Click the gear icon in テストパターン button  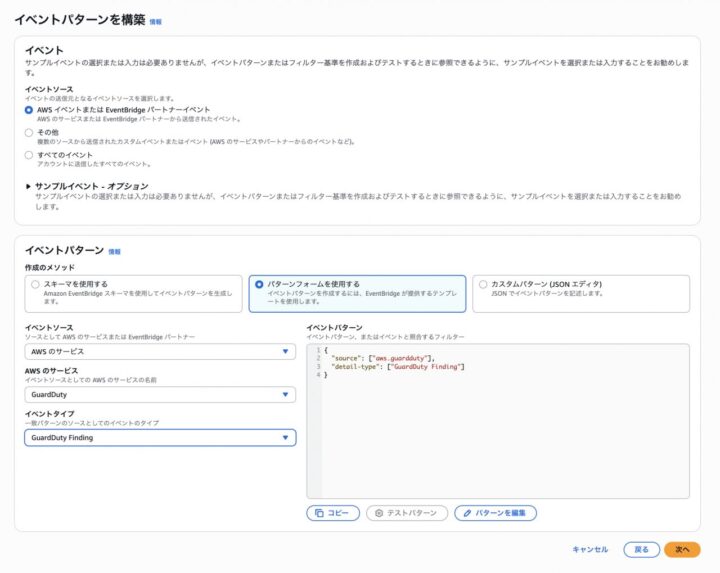[x=378, y=513]
